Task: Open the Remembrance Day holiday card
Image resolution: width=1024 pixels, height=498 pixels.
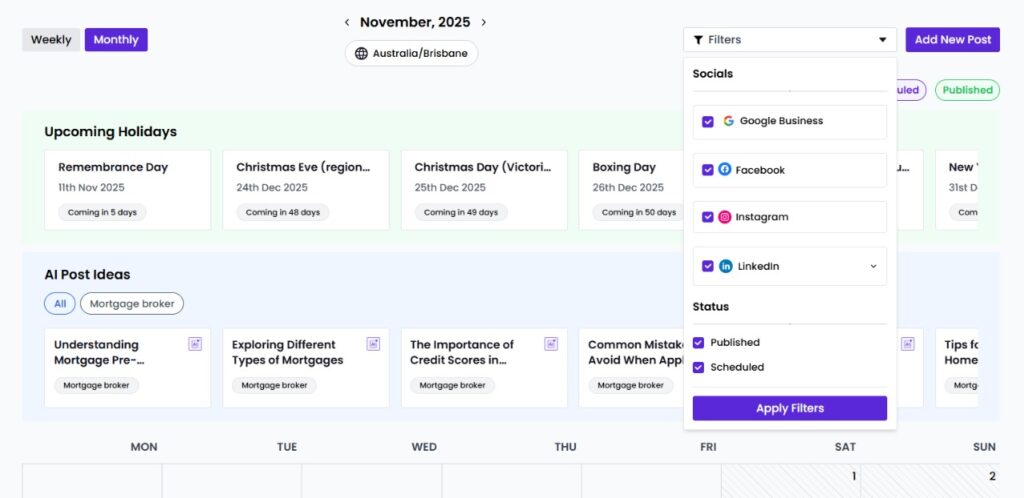Action: [x=127, y=190]
